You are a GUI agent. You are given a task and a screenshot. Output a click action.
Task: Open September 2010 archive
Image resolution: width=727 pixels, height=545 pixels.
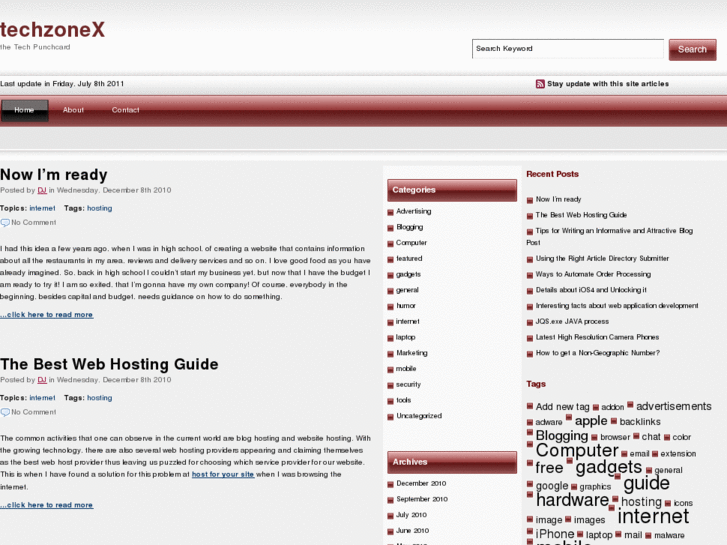(x=422, y=499)
